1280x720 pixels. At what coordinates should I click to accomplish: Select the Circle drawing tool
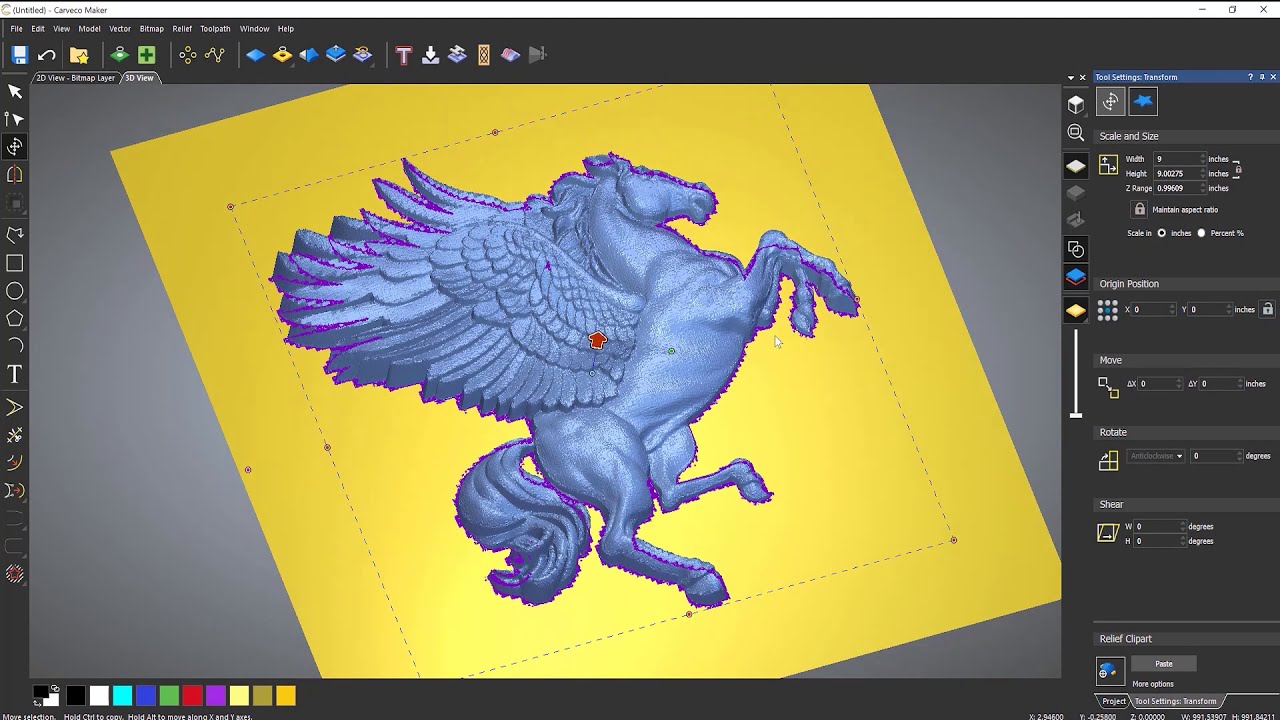15,291
